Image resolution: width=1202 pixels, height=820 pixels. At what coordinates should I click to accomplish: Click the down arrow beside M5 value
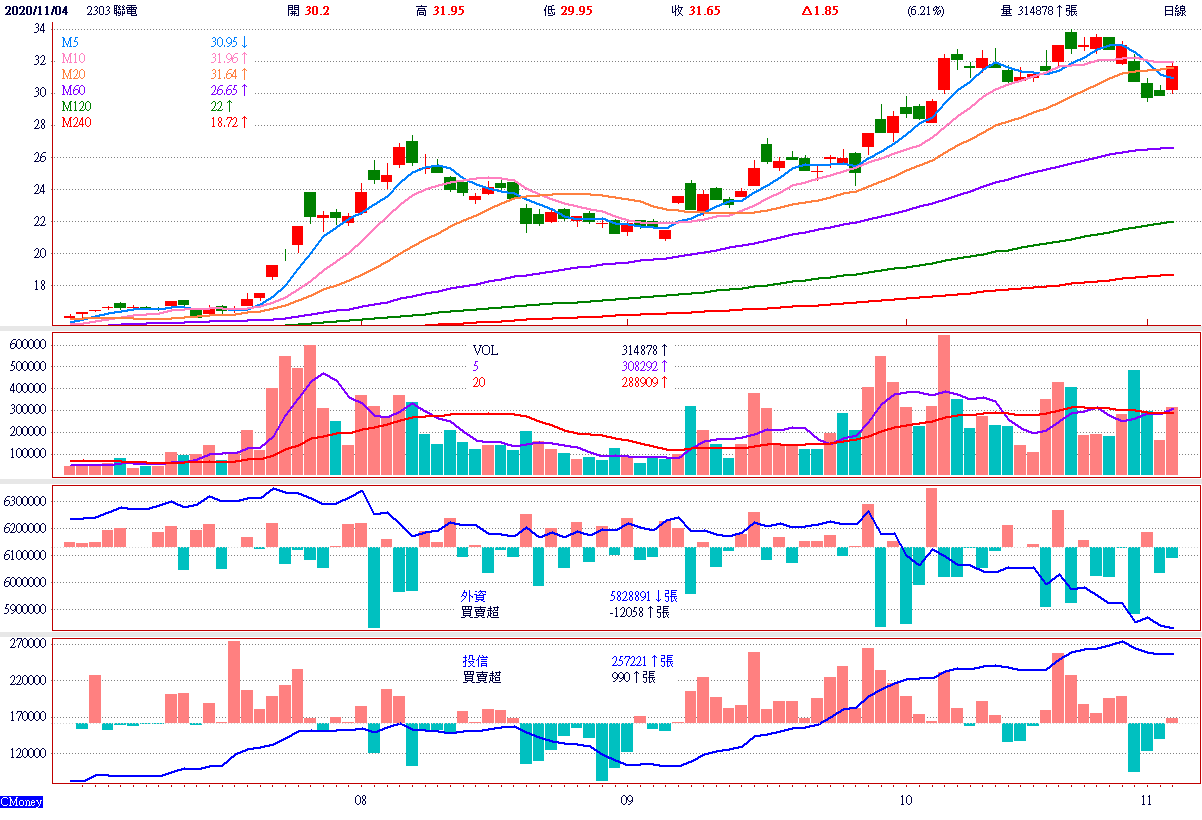245,44
